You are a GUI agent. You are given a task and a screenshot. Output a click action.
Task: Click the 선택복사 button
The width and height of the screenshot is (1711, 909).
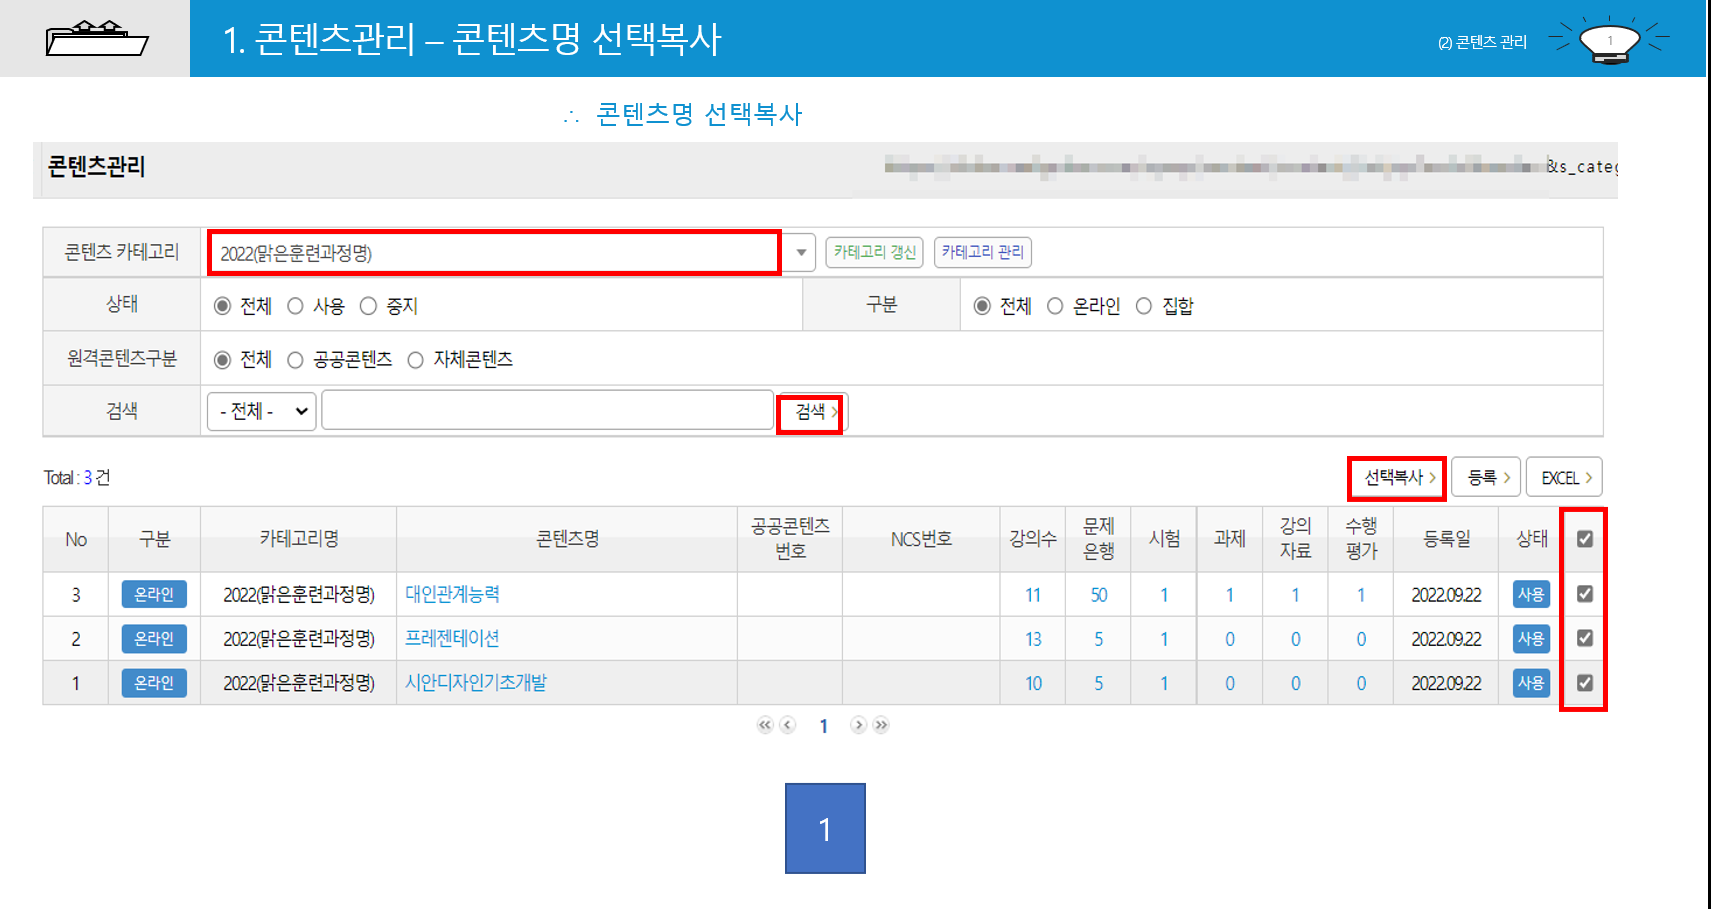click(1397, 478)
